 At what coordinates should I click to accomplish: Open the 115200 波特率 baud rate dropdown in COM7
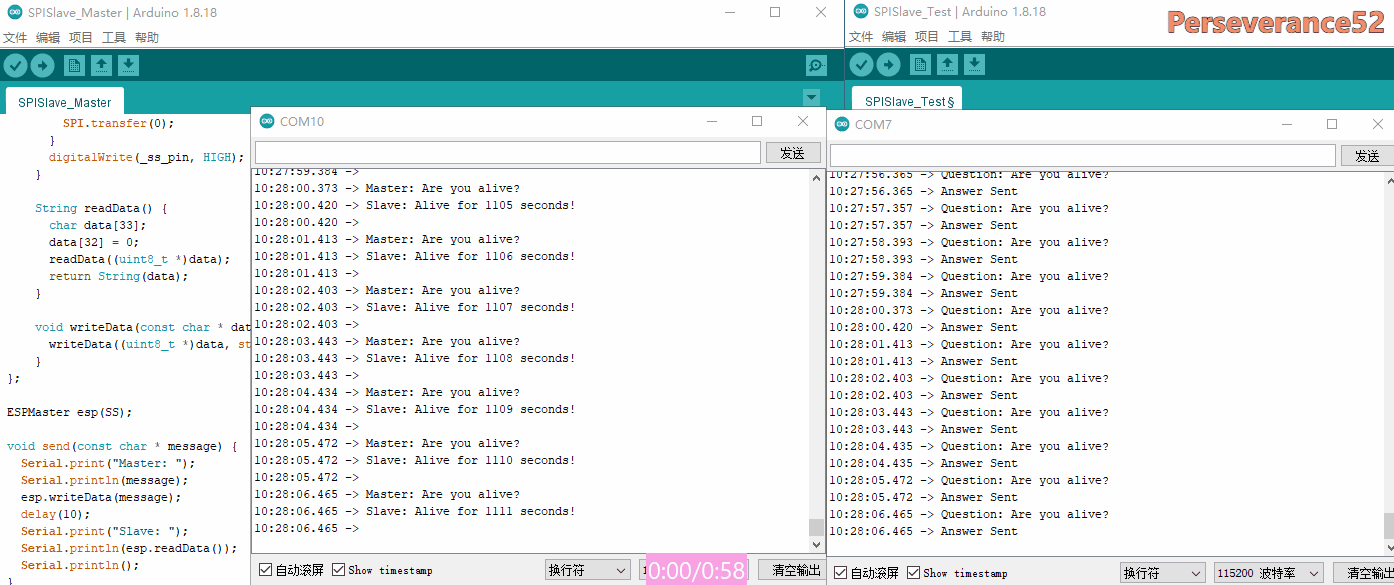tap(1268, 572)
